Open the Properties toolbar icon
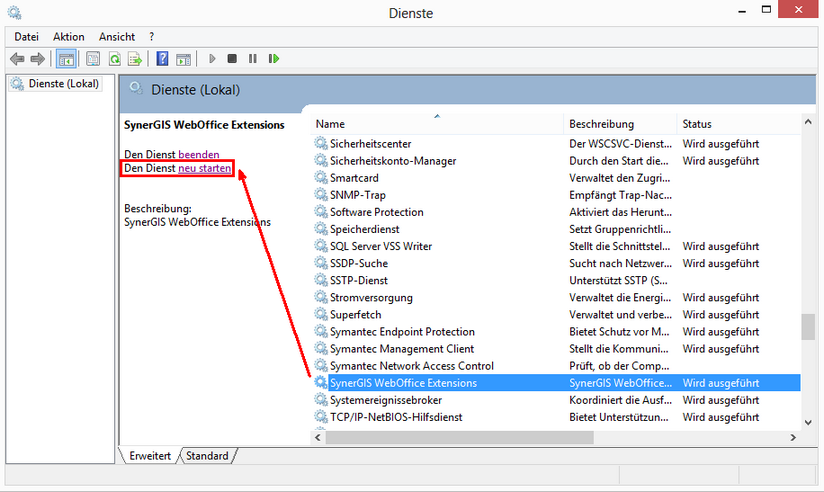This screenshot has height=492, width=824. 93,59
